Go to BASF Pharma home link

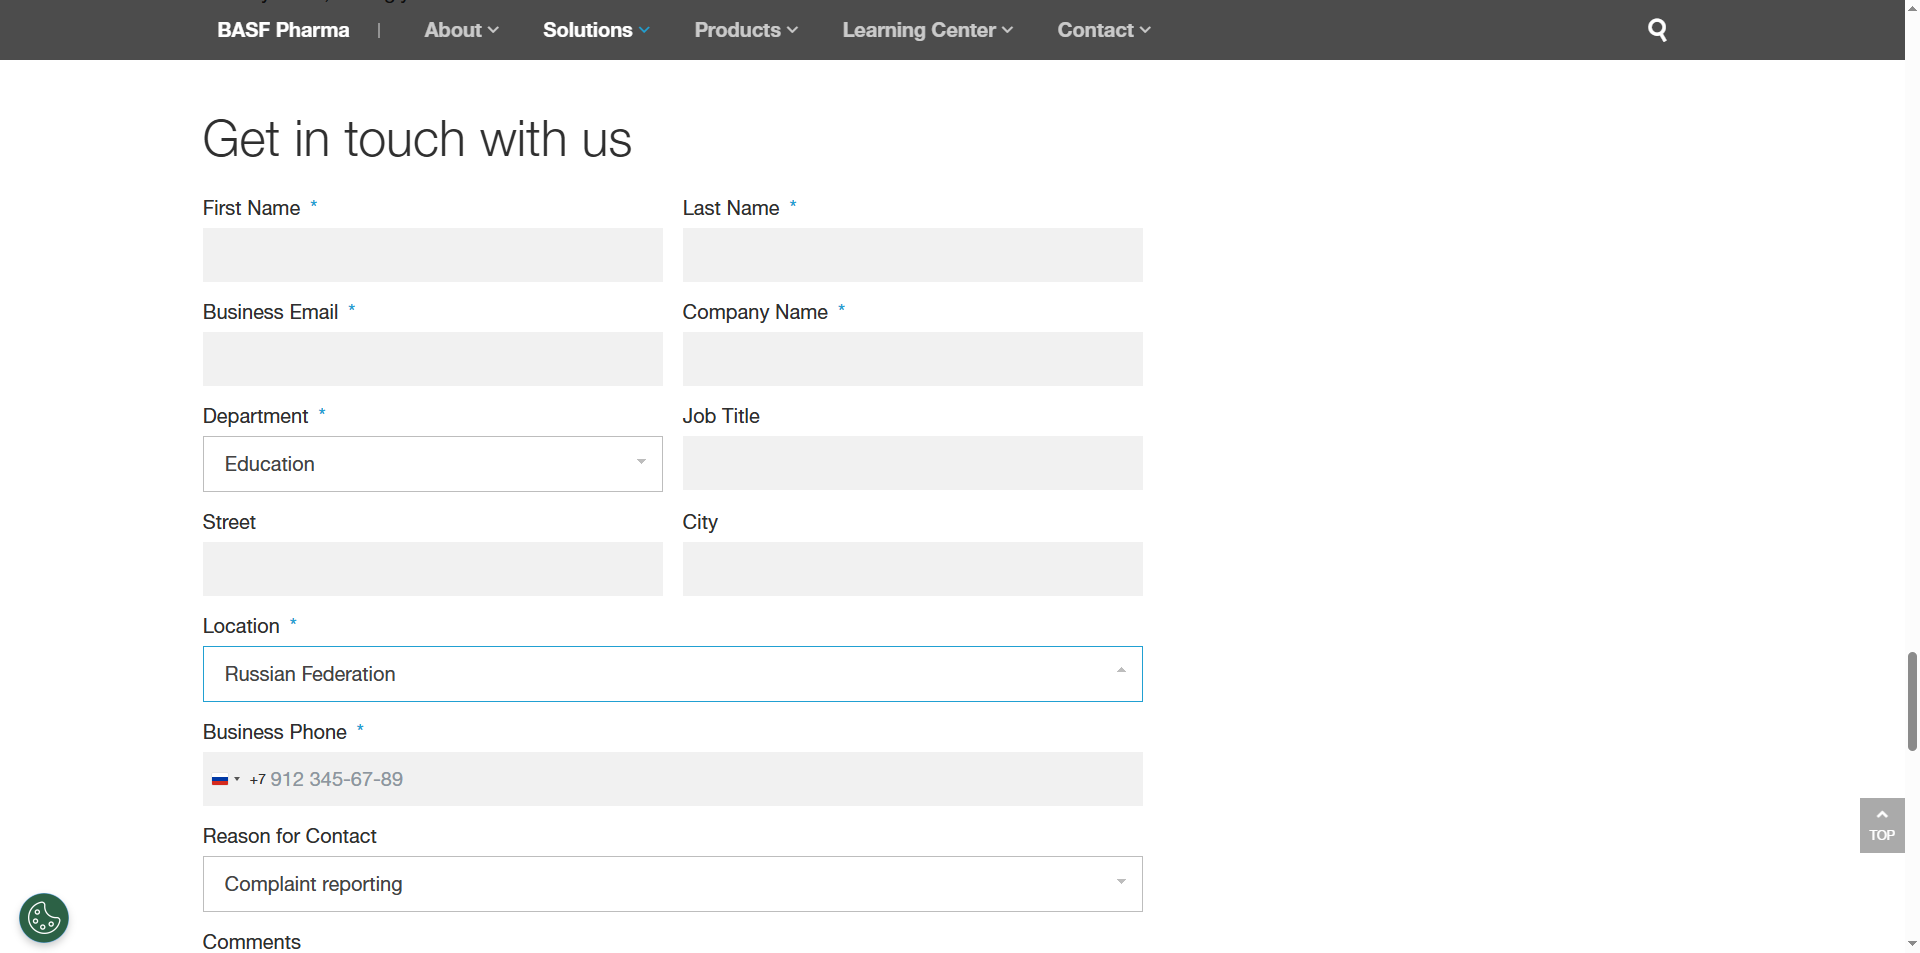(283, 30)
